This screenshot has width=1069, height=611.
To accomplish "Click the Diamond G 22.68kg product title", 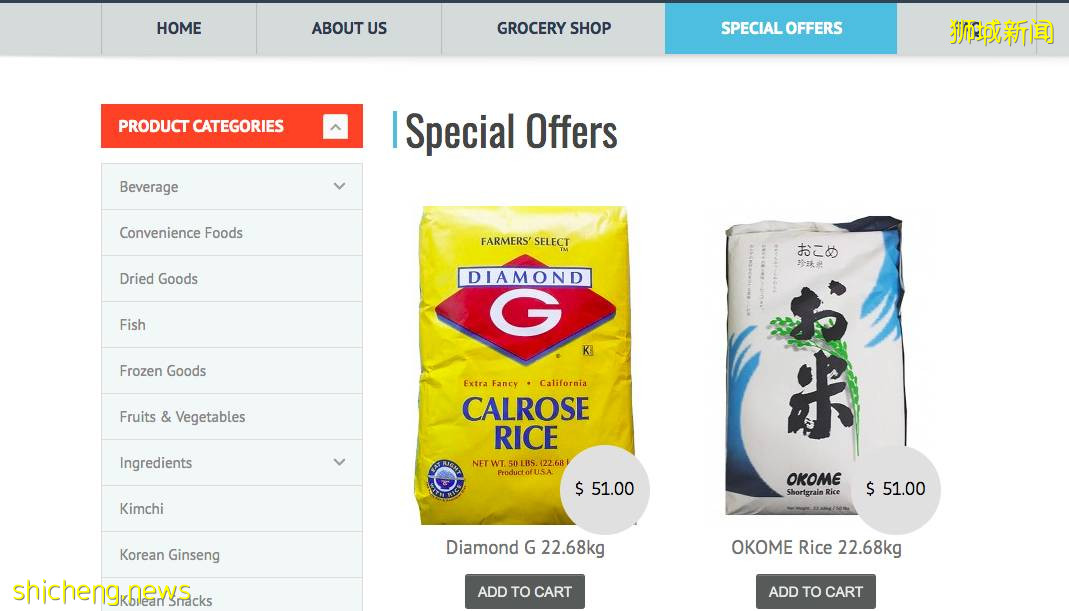I will 525,548.
